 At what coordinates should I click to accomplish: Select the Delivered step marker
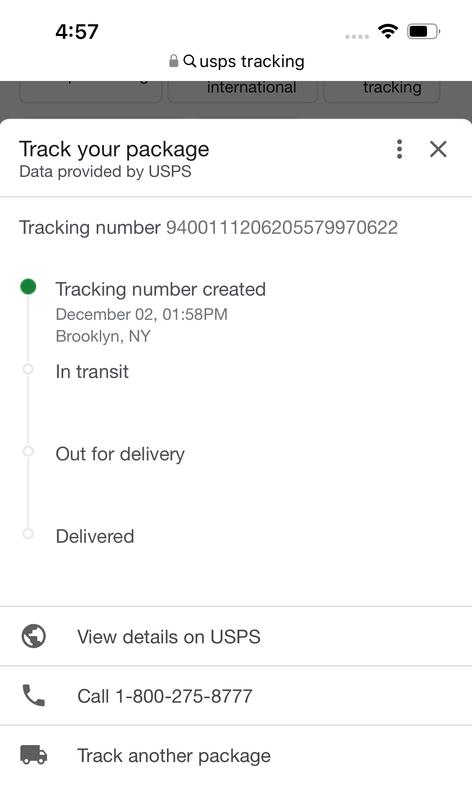(x=28, y=534)
